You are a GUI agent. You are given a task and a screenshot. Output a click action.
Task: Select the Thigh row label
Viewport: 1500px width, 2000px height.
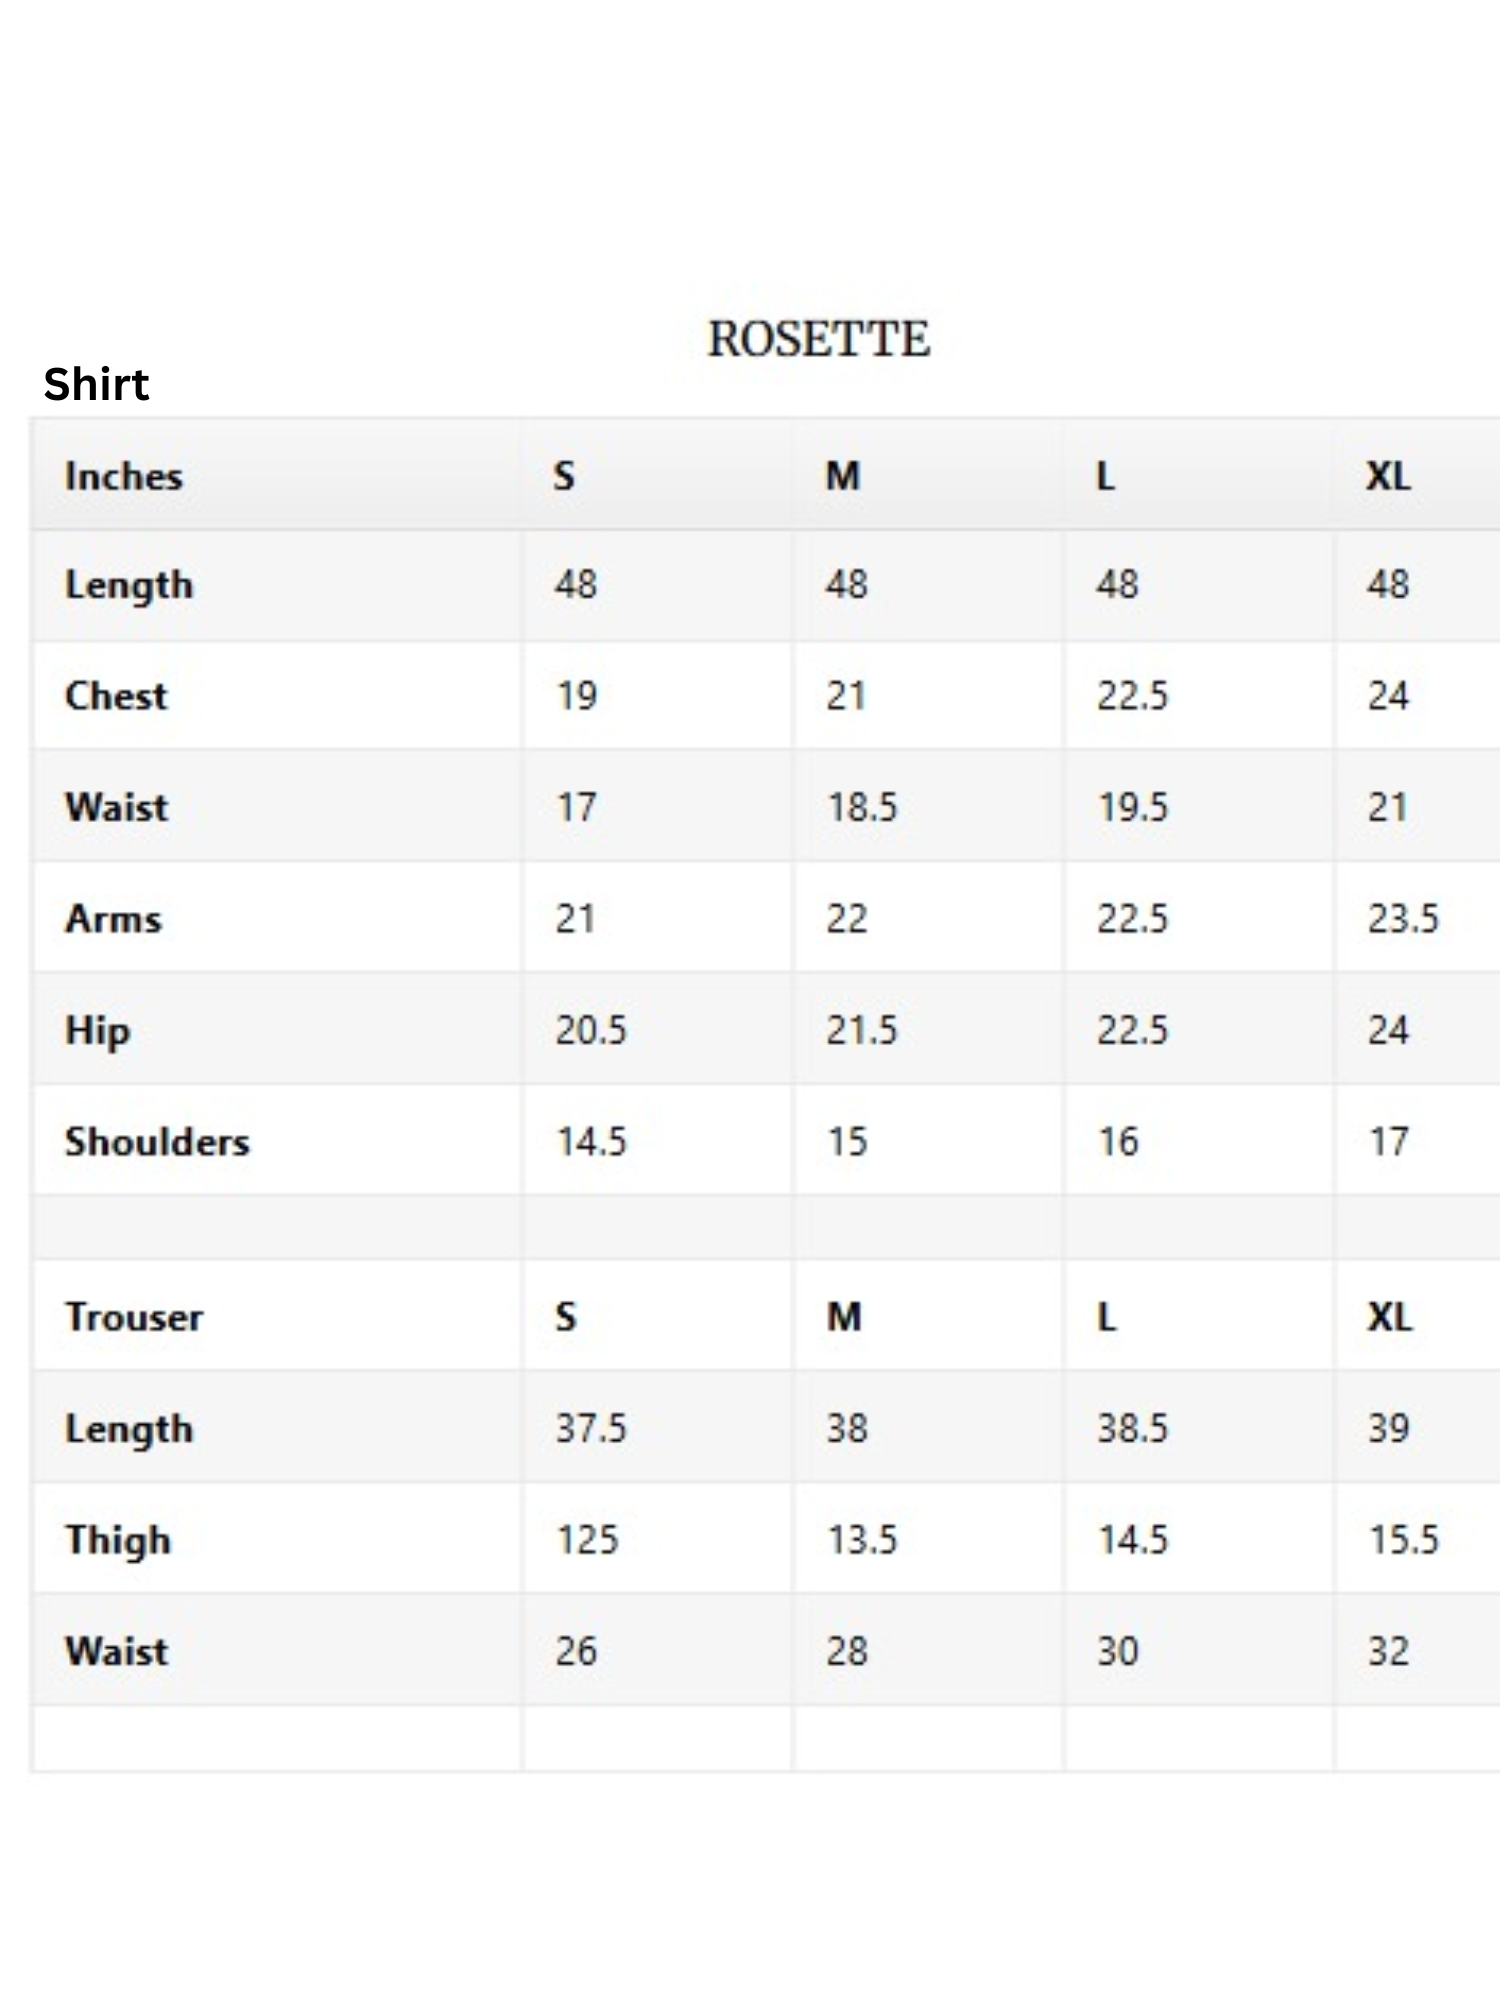pyautogui.click(x=118, y=1540)
